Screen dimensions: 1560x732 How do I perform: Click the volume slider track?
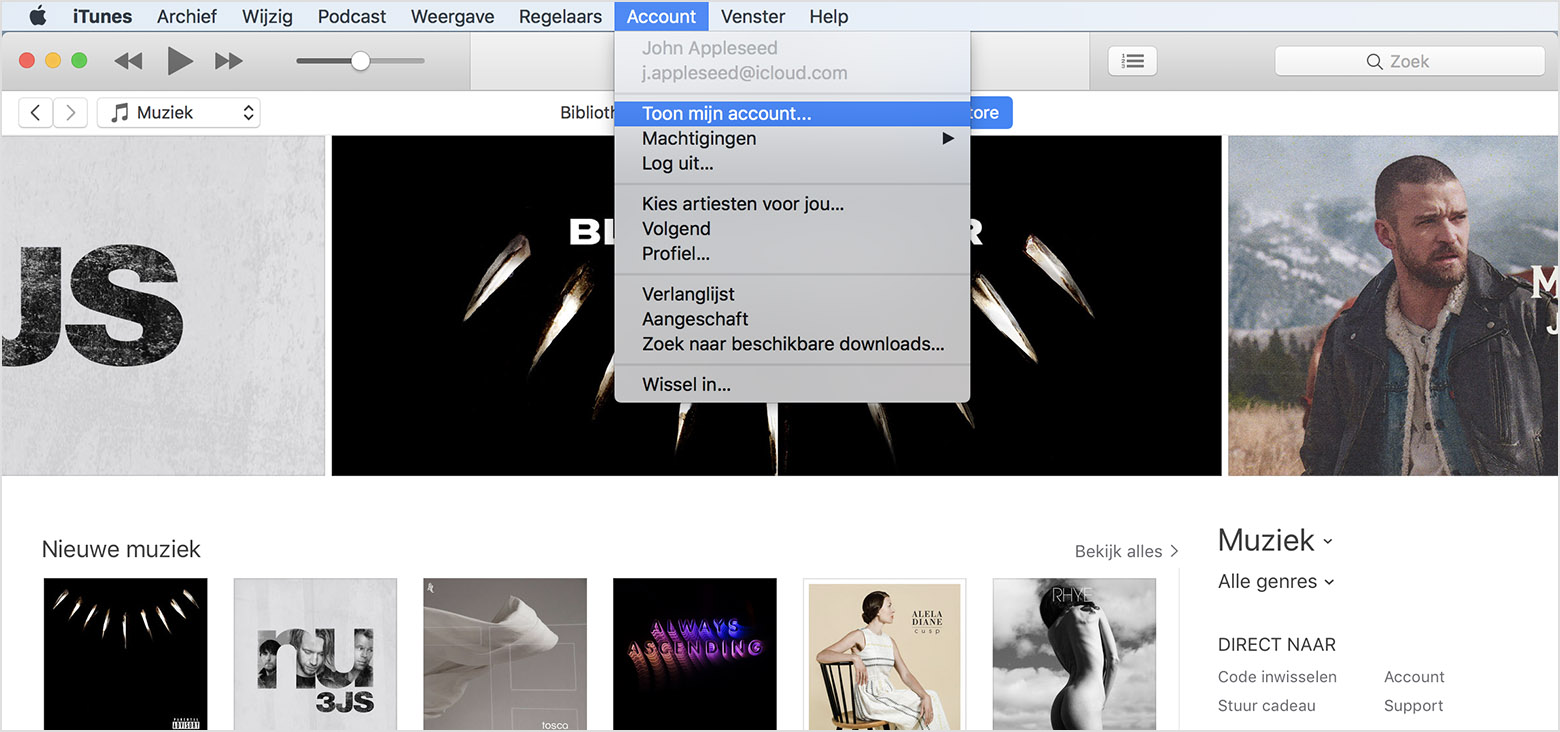tap(360, 61)
